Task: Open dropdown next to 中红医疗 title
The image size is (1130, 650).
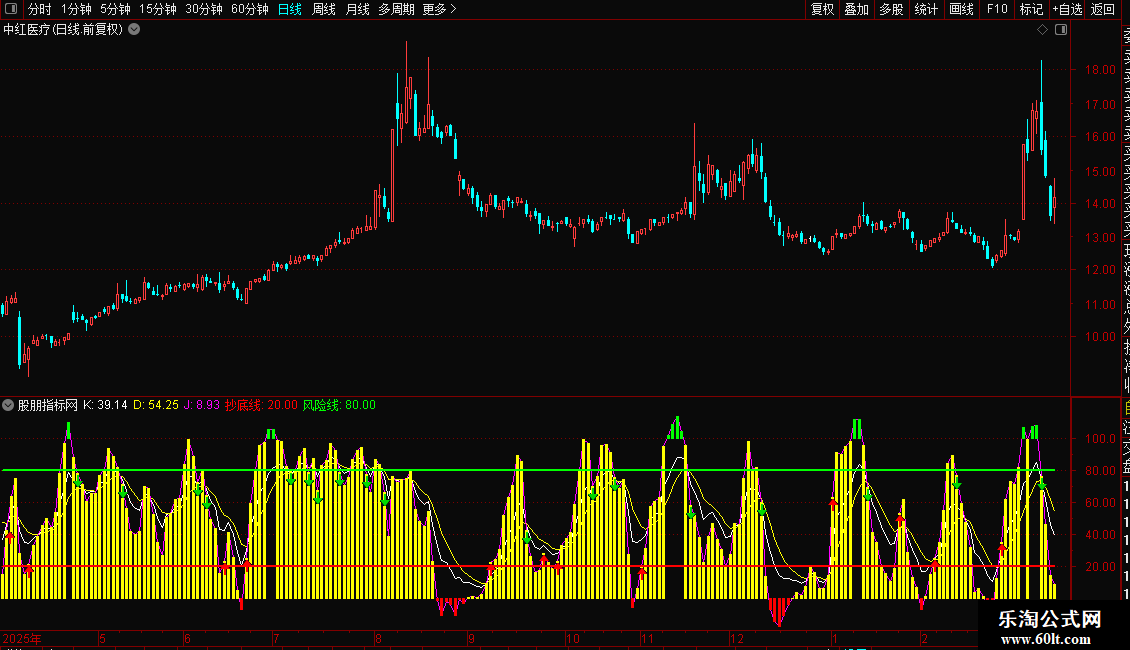Action: (x=134, y=30)
